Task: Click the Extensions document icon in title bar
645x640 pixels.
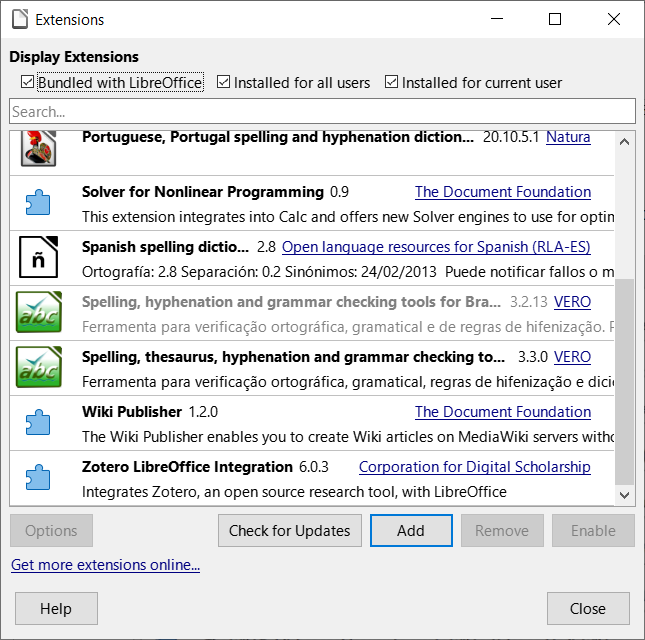Action: 20,19
